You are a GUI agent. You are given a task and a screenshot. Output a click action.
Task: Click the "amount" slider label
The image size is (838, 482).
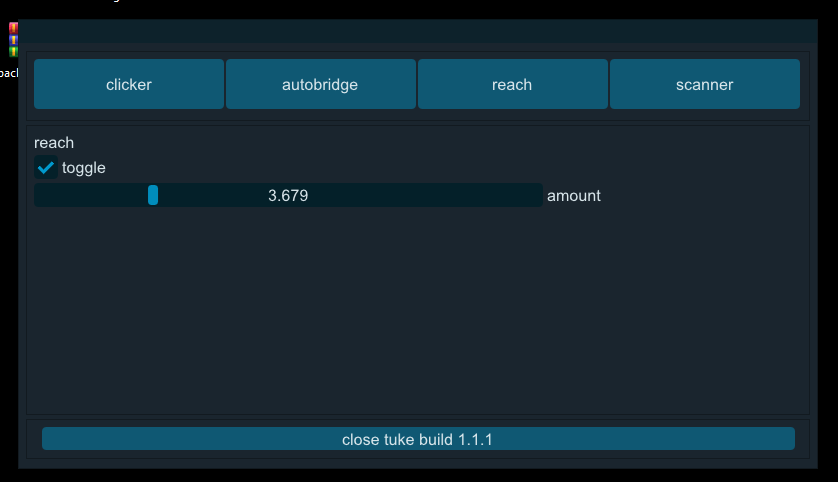point(573,196)
